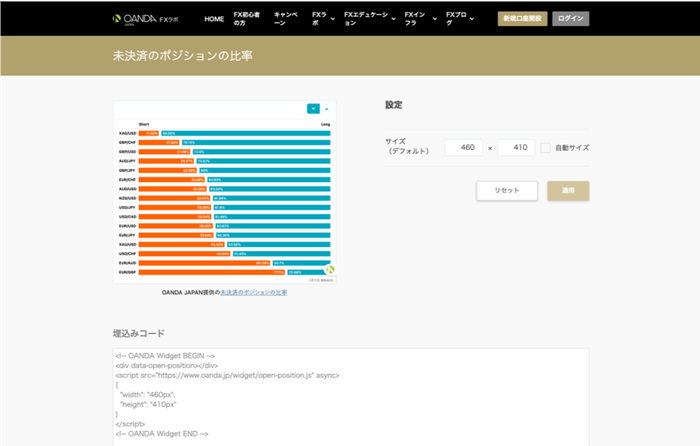Click the green OANDA badge on the chart
Image resolution: width=700 pixels, height=446 pixels.
pos(328,270)
